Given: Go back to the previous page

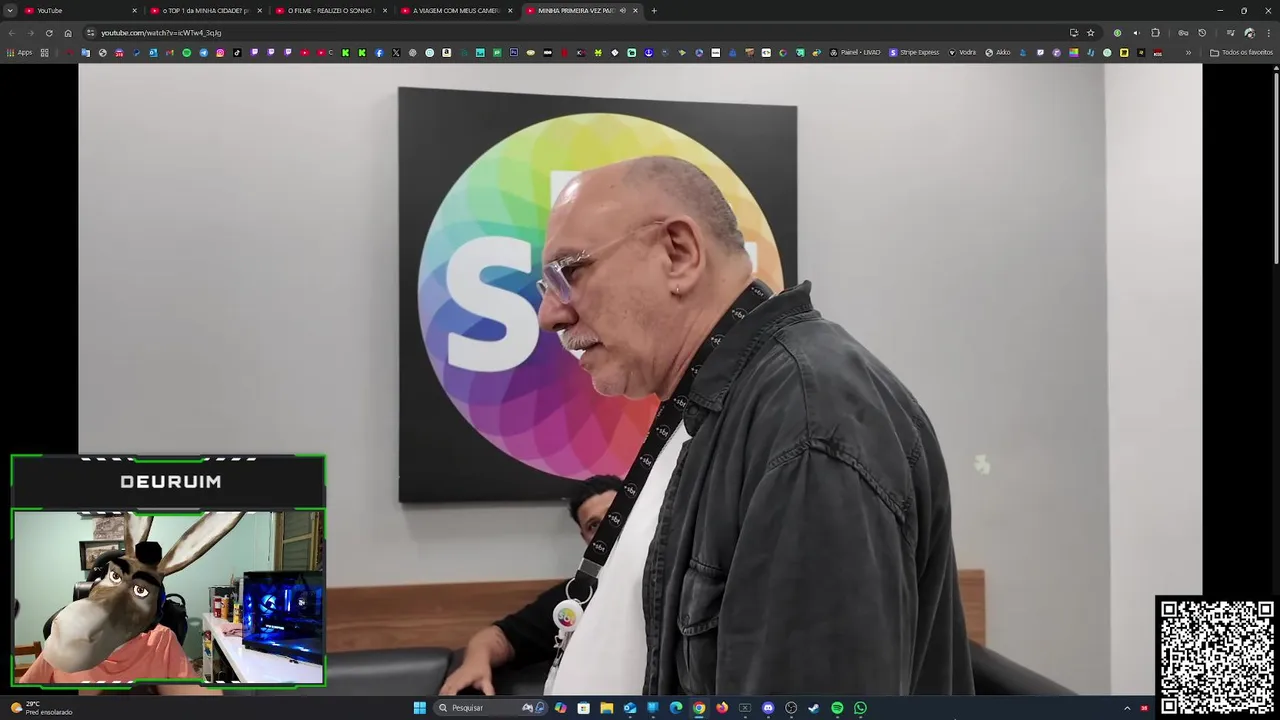Looking at the screenshot, I should click(12, 33).
